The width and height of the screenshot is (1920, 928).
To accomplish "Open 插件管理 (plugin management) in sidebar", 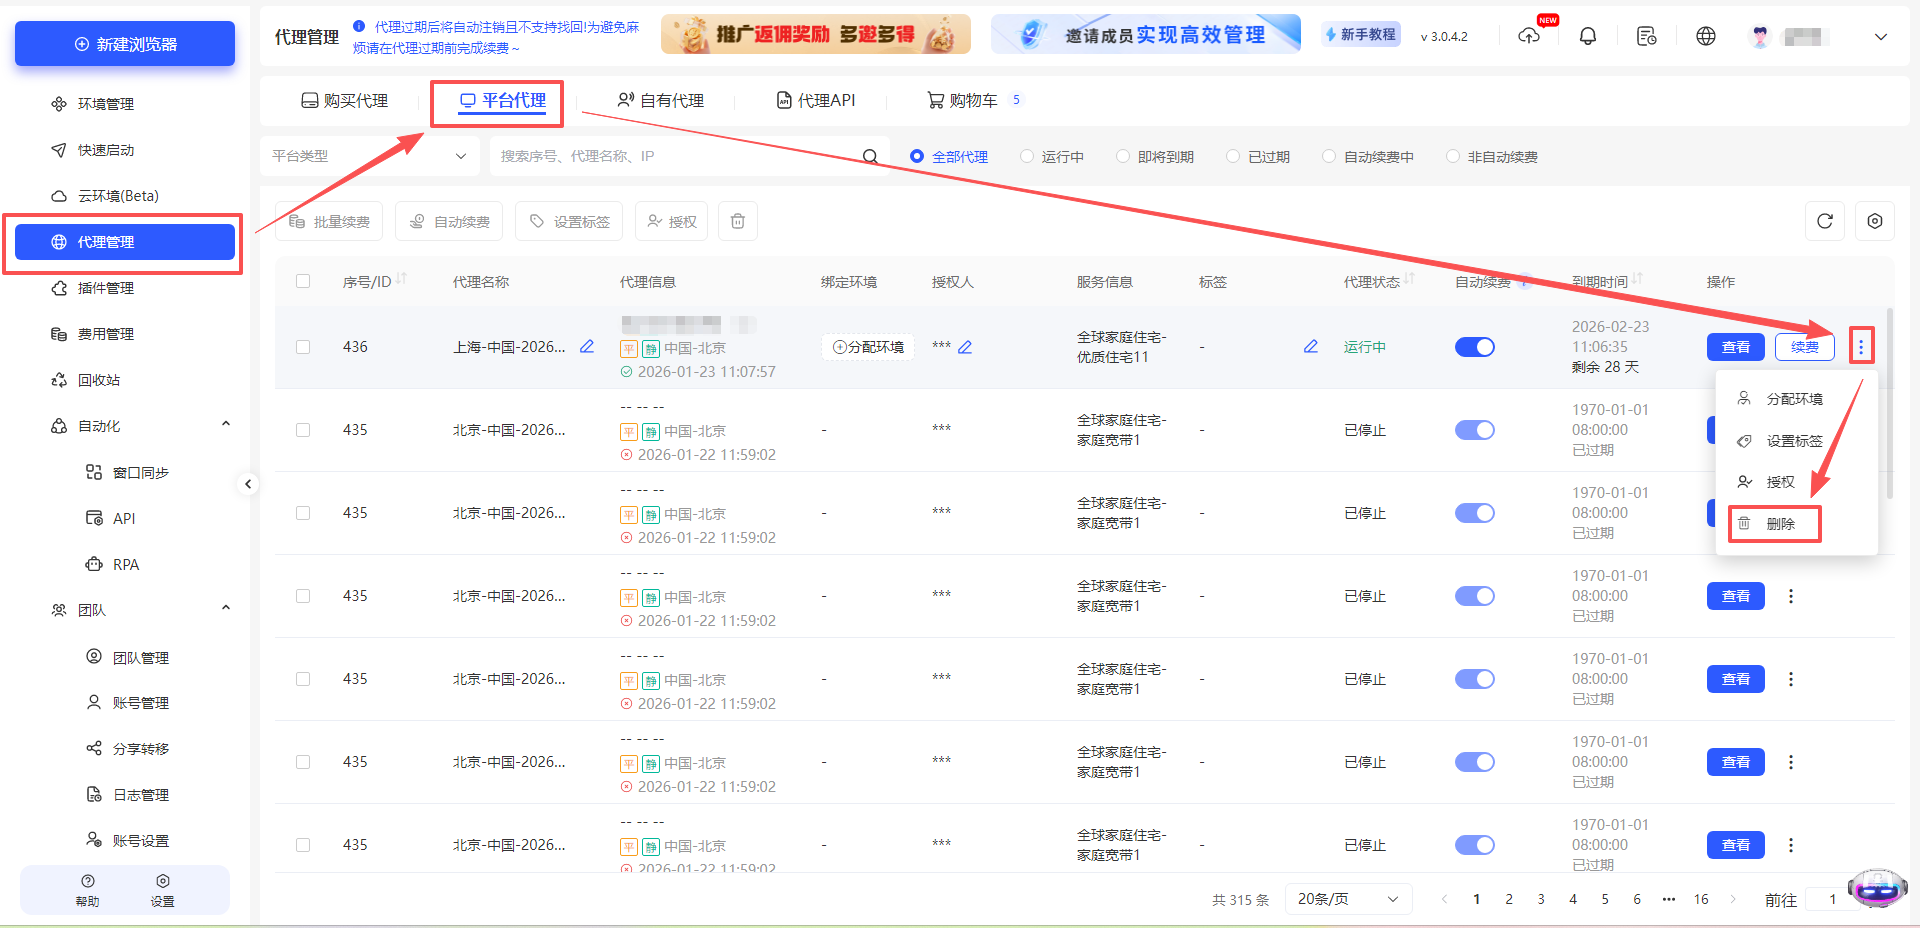I will pos(104,288).
